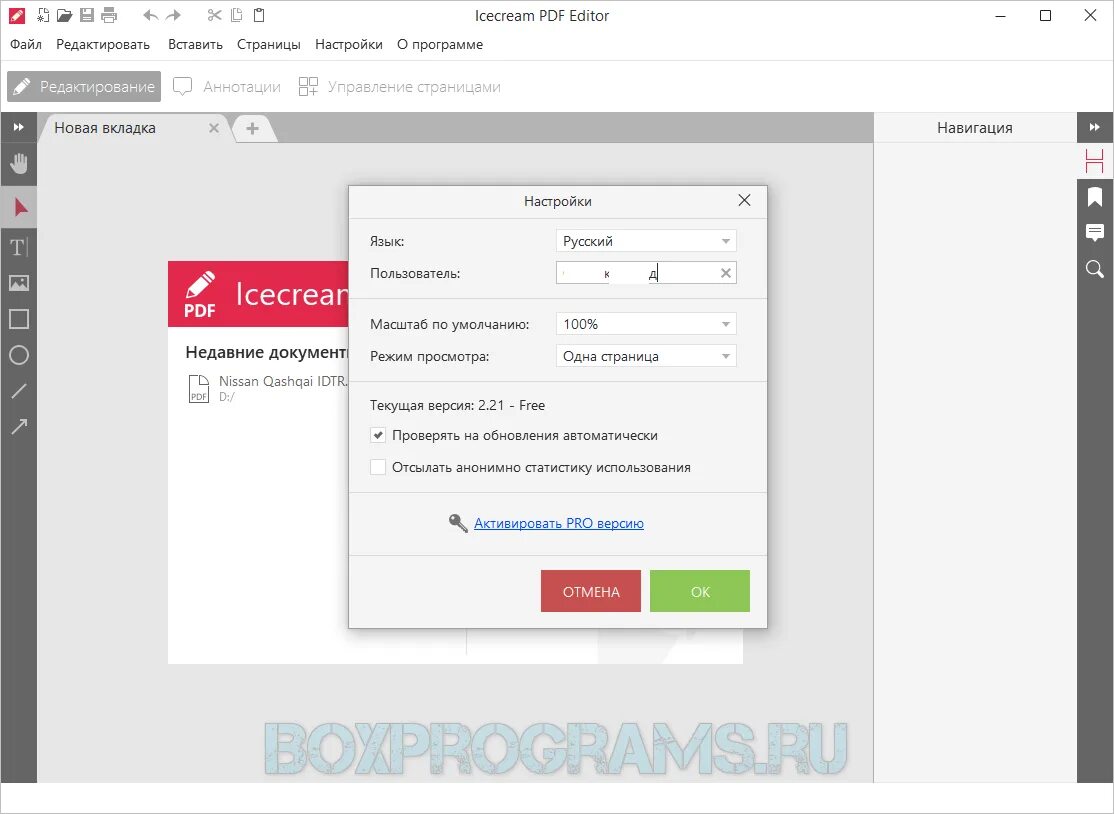Screen dimensions: 1114x814
Task: Save document with floppy disk icon
Action: 87,15
